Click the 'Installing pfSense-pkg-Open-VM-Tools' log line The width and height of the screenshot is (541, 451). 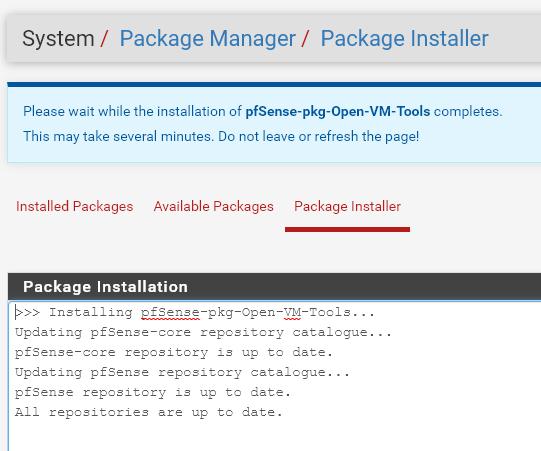click(195, 312)
